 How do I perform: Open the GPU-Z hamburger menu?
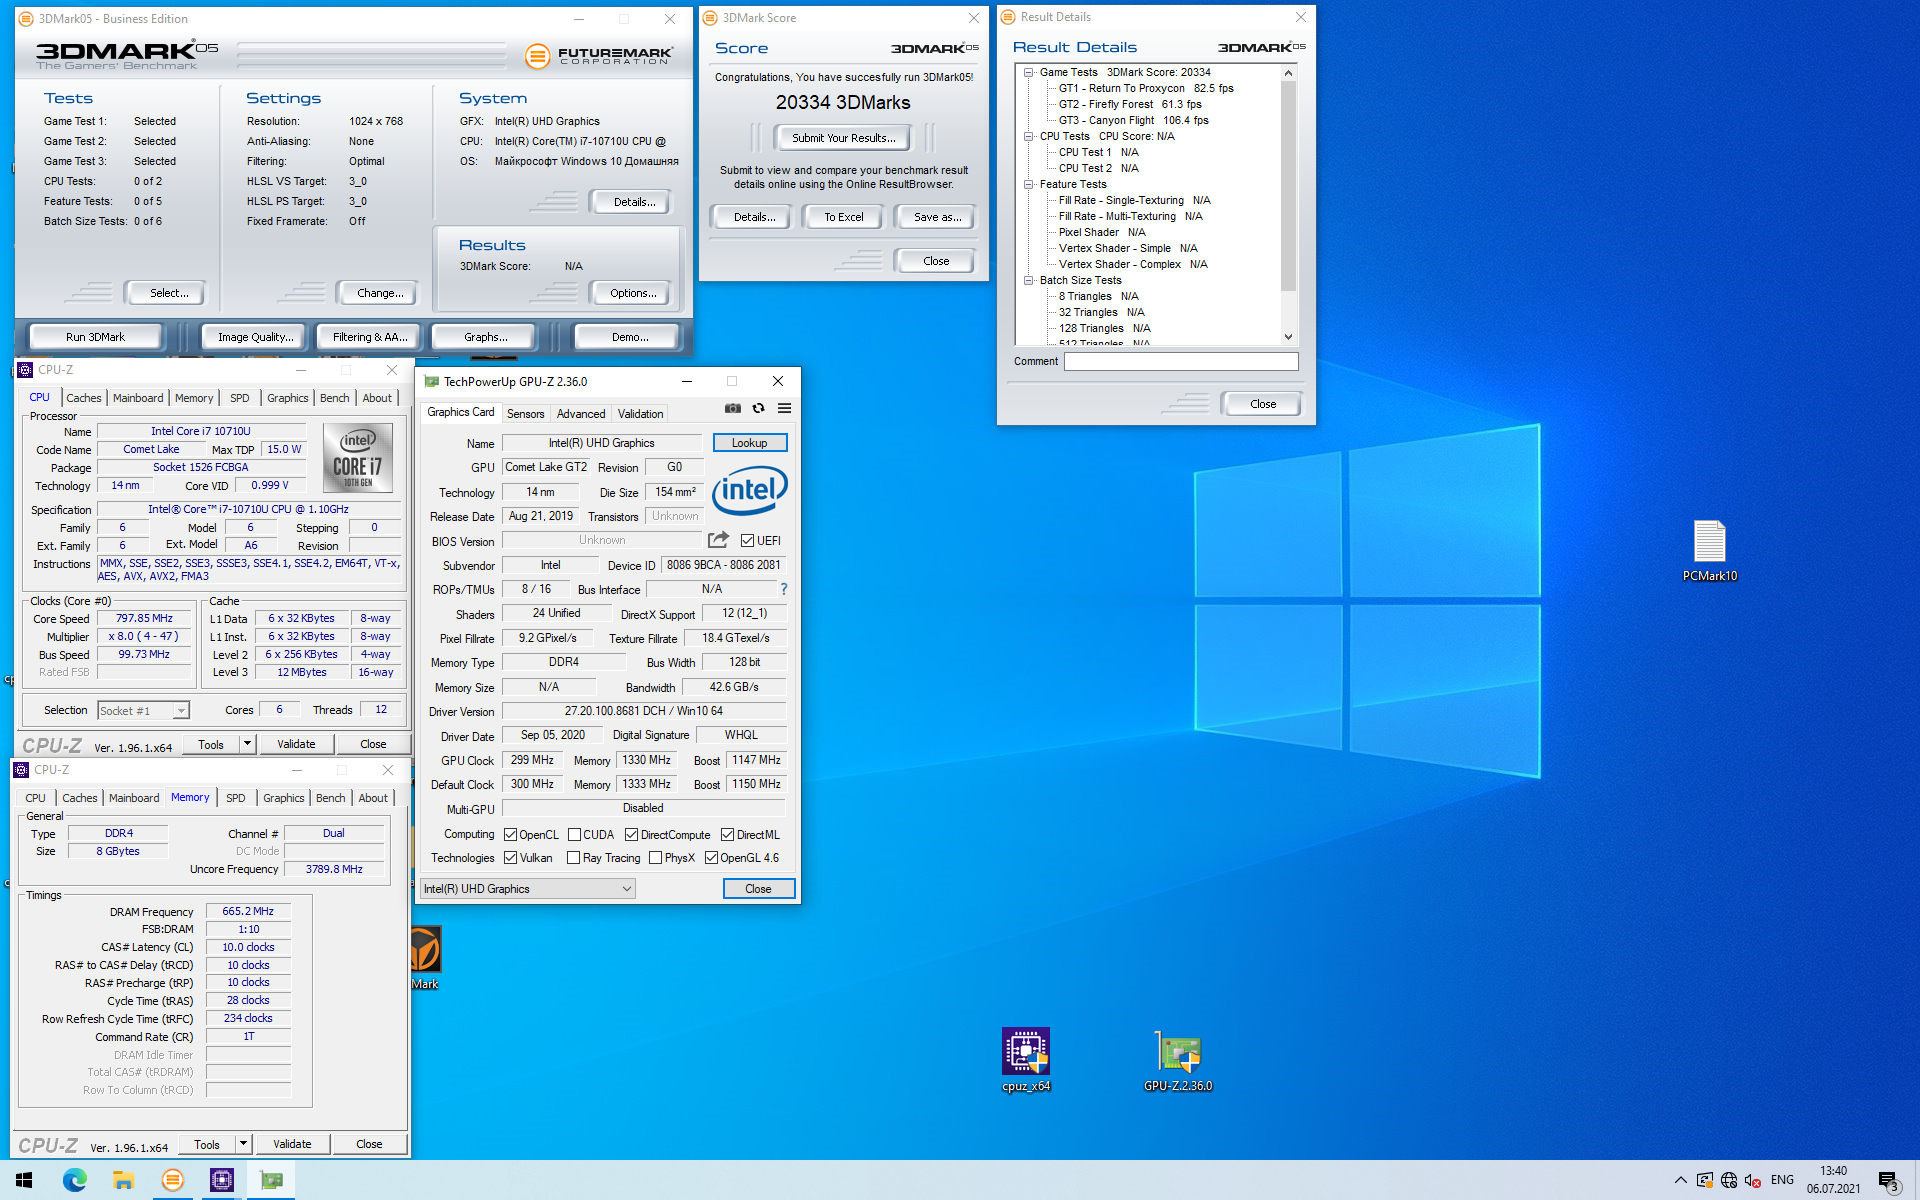[x=785, y=408]
